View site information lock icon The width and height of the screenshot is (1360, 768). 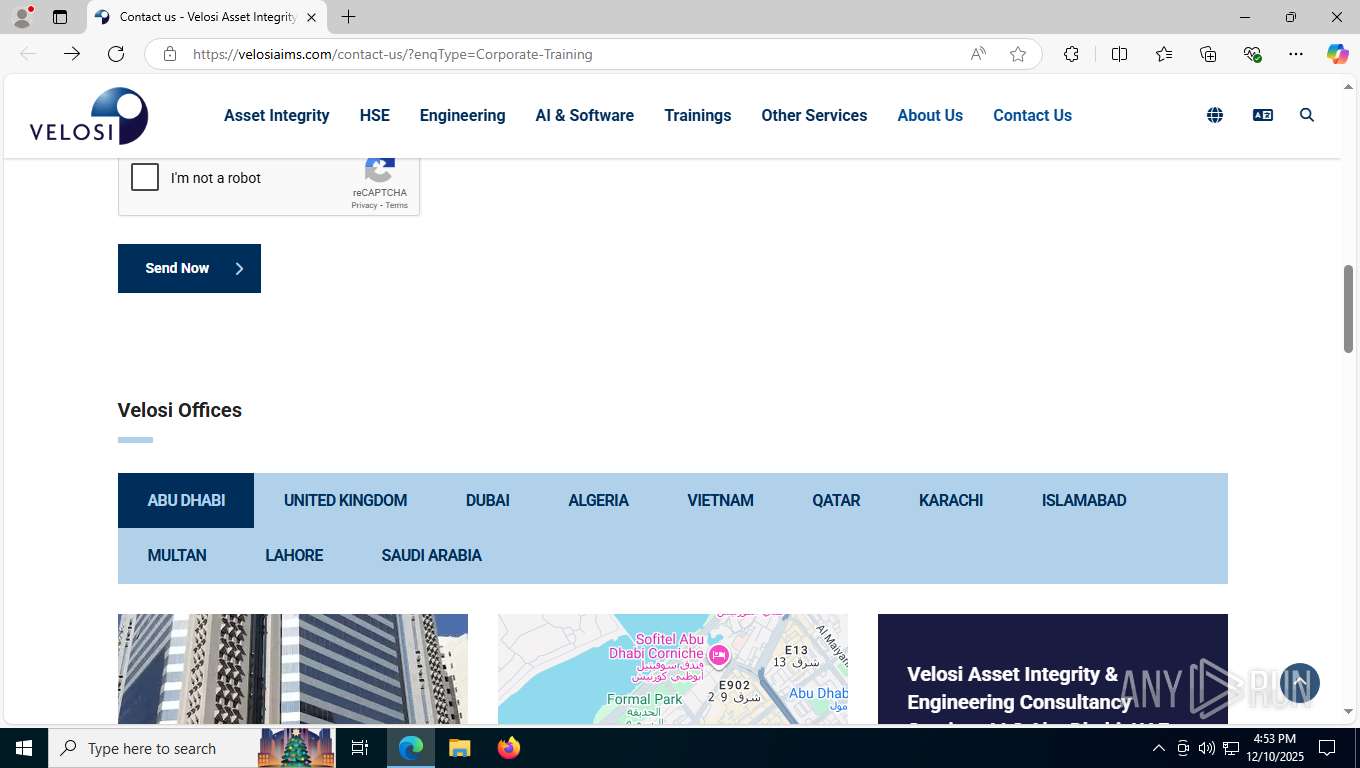[x=170, y=54]
